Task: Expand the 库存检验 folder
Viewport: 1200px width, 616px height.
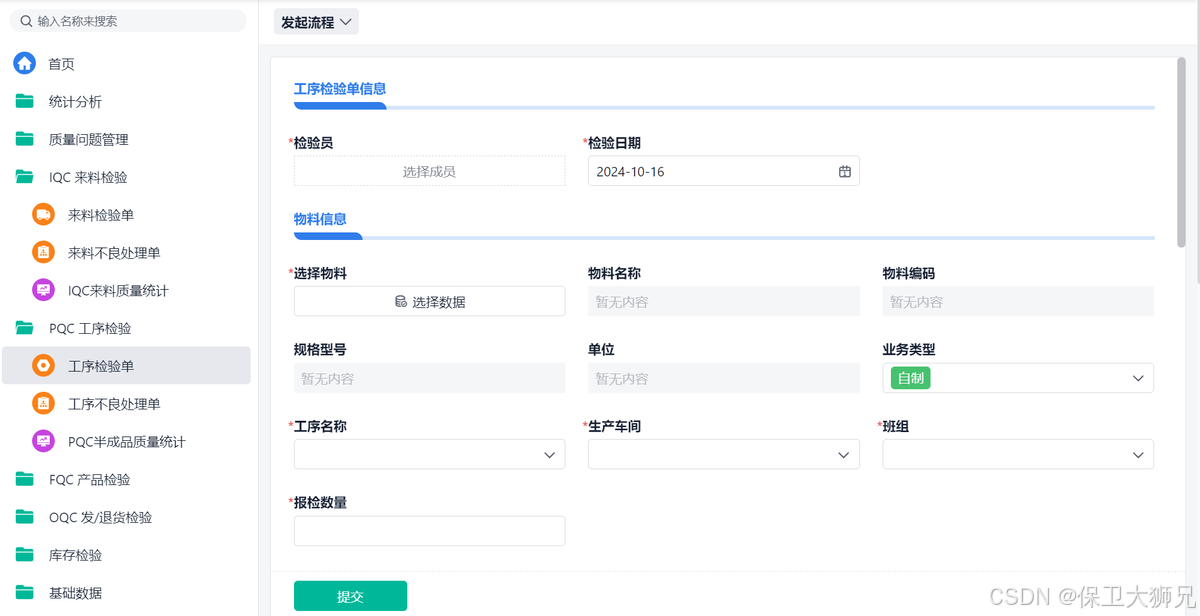Action: click(126, 555)
